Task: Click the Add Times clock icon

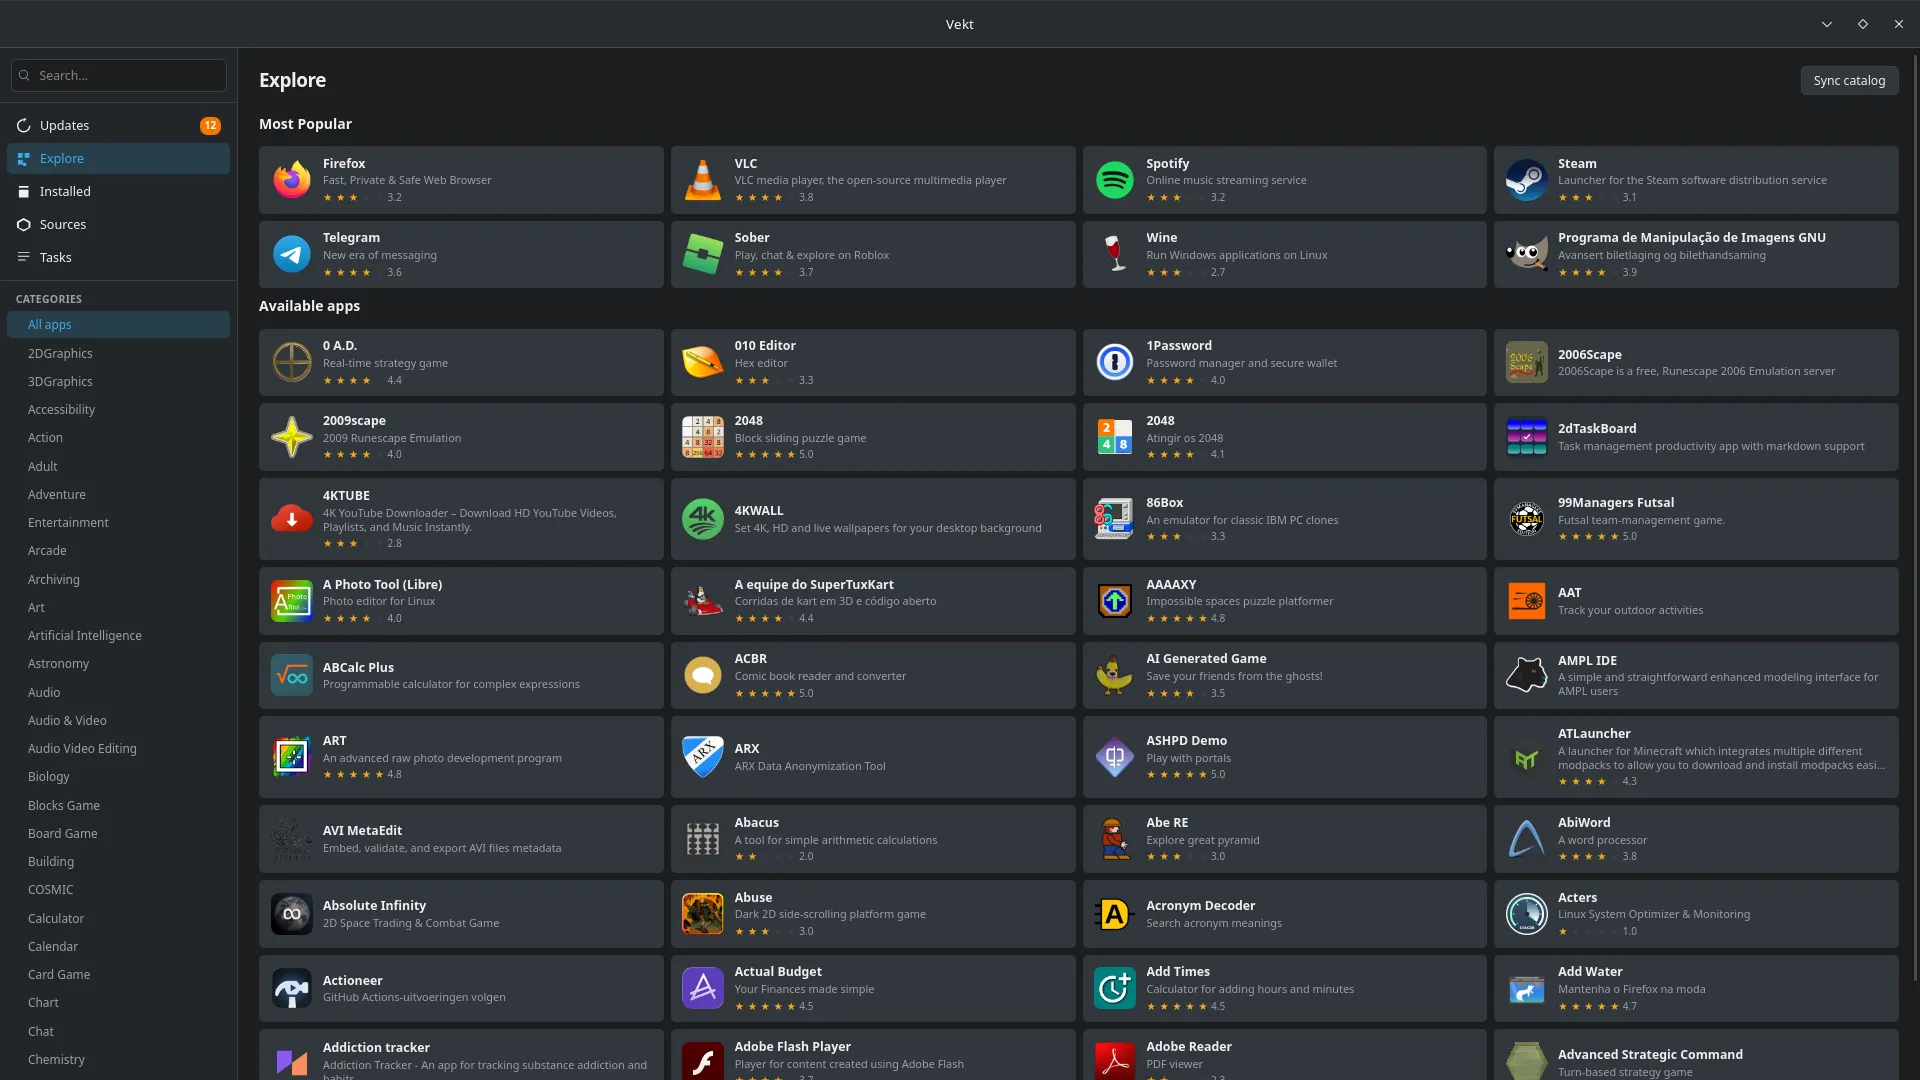Action: point(1114,988)
